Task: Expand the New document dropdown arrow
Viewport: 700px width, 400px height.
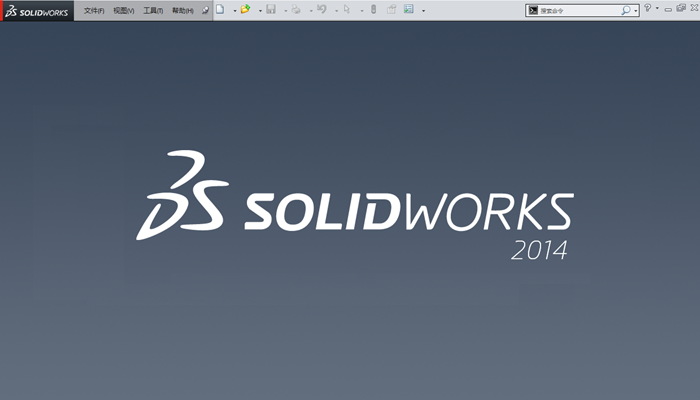Action: [235, 11]
